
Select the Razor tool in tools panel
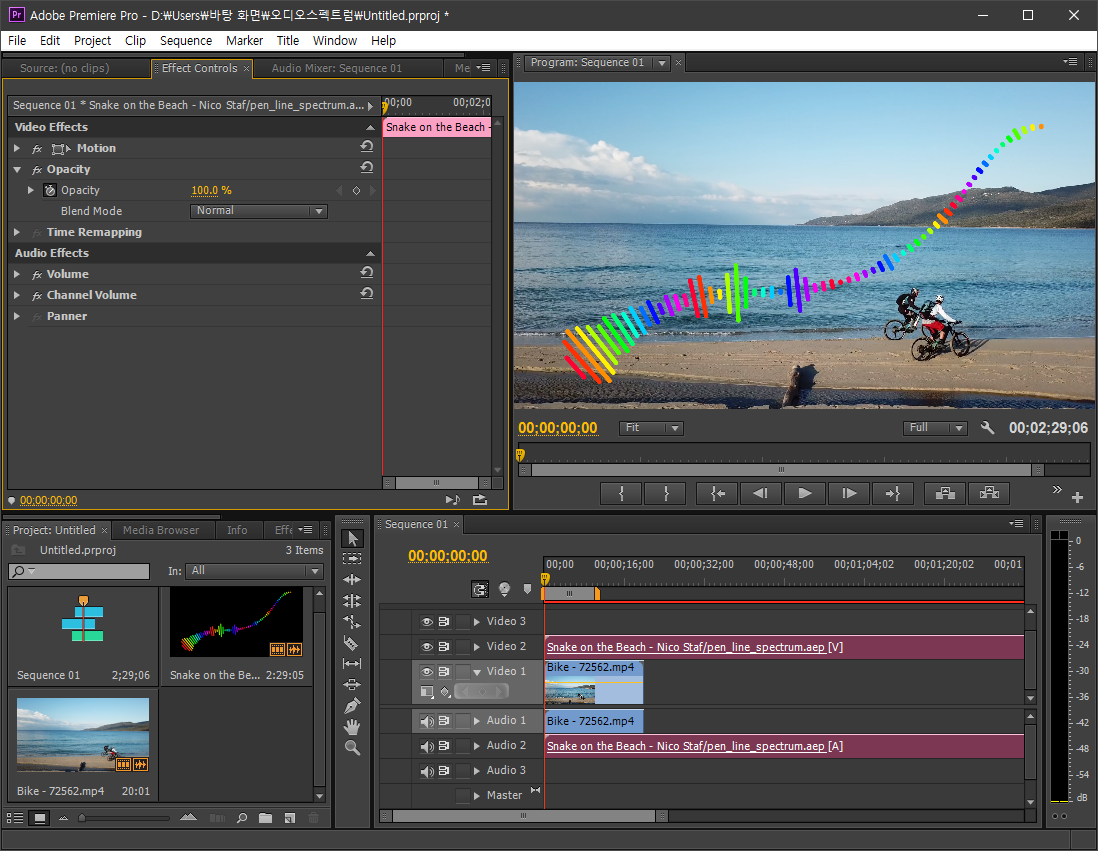(351, 643)
